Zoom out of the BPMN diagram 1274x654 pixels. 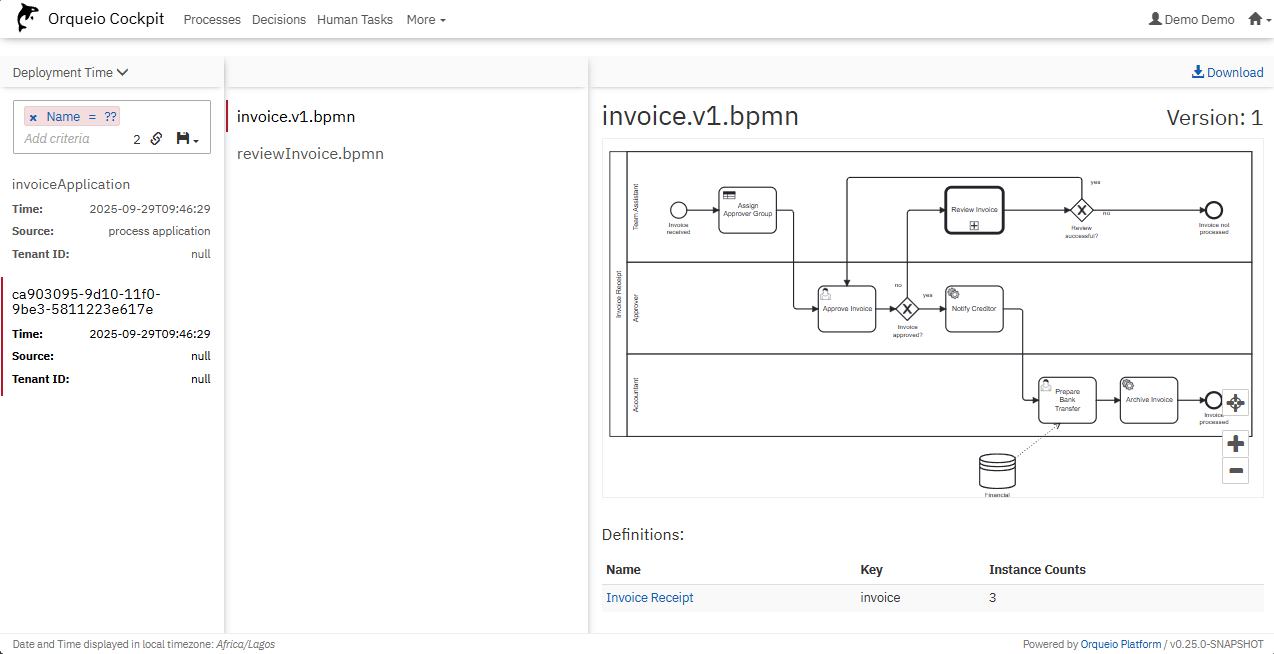point(1235,471)
